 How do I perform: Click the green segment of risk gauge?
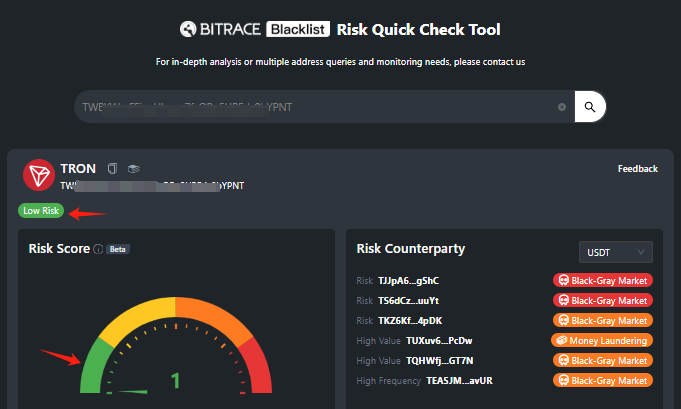pos(93,367)
